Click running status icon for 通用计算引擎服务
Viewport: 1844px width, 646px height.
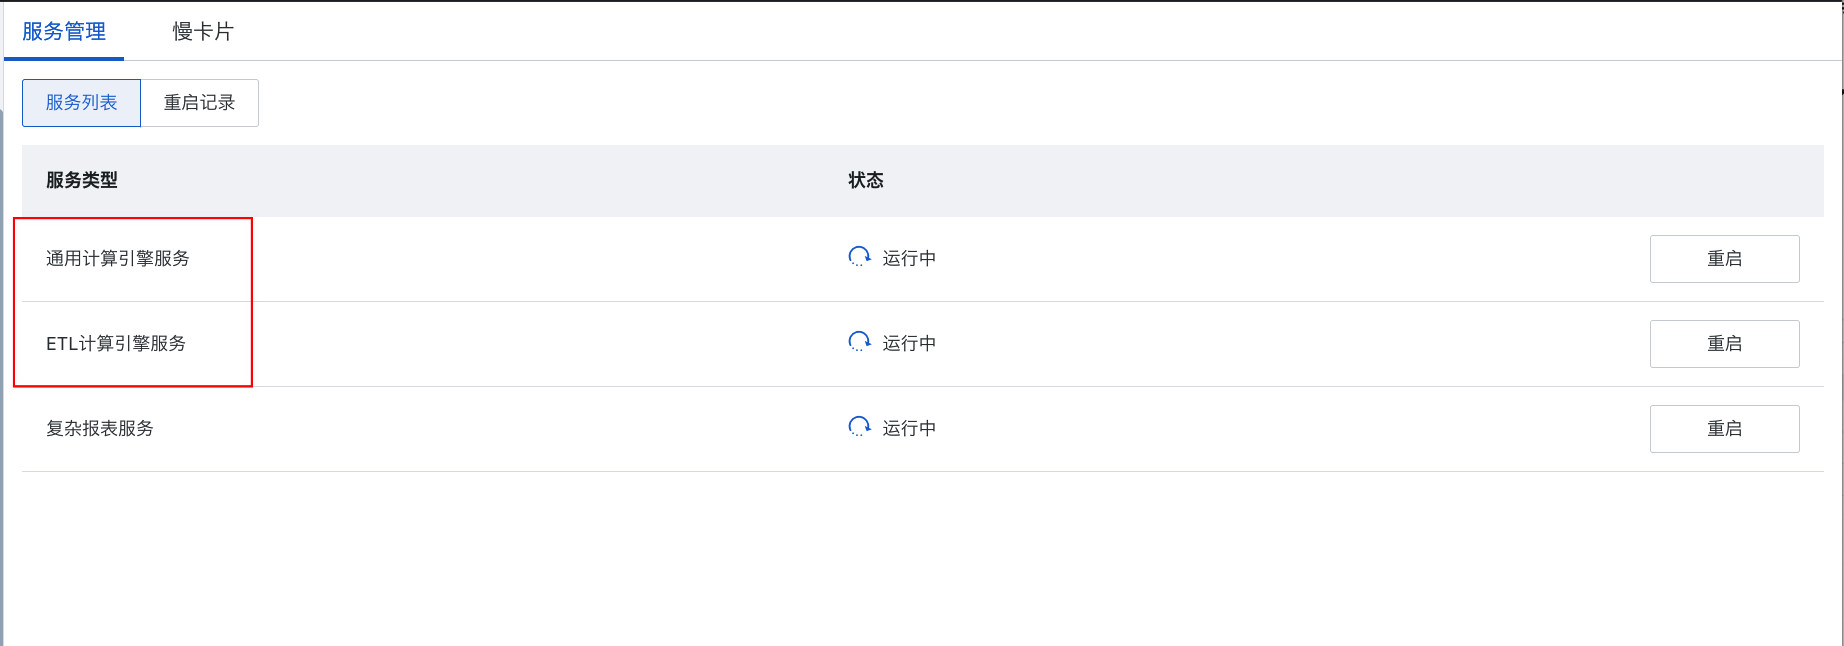859,257
